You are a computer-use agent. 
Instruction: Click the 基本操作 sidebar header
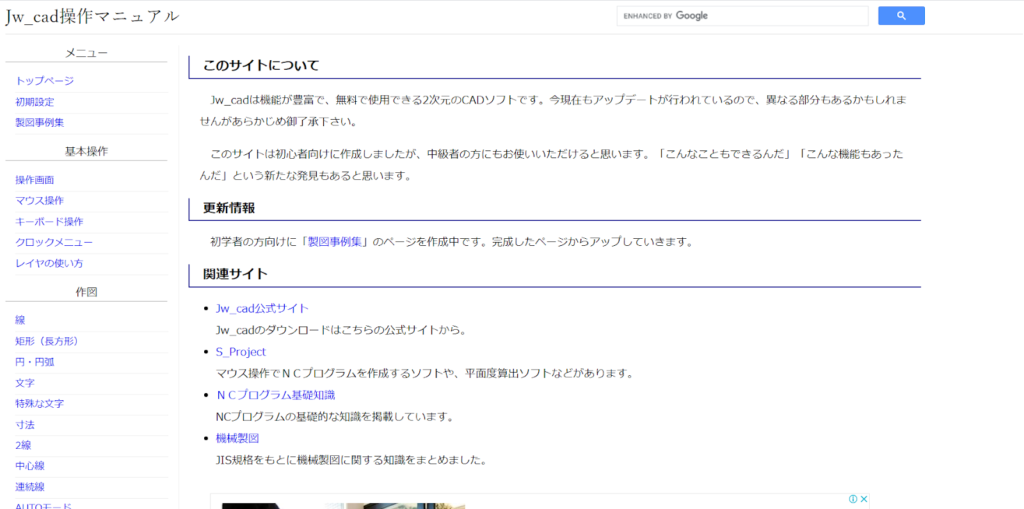tap(86, 152)
